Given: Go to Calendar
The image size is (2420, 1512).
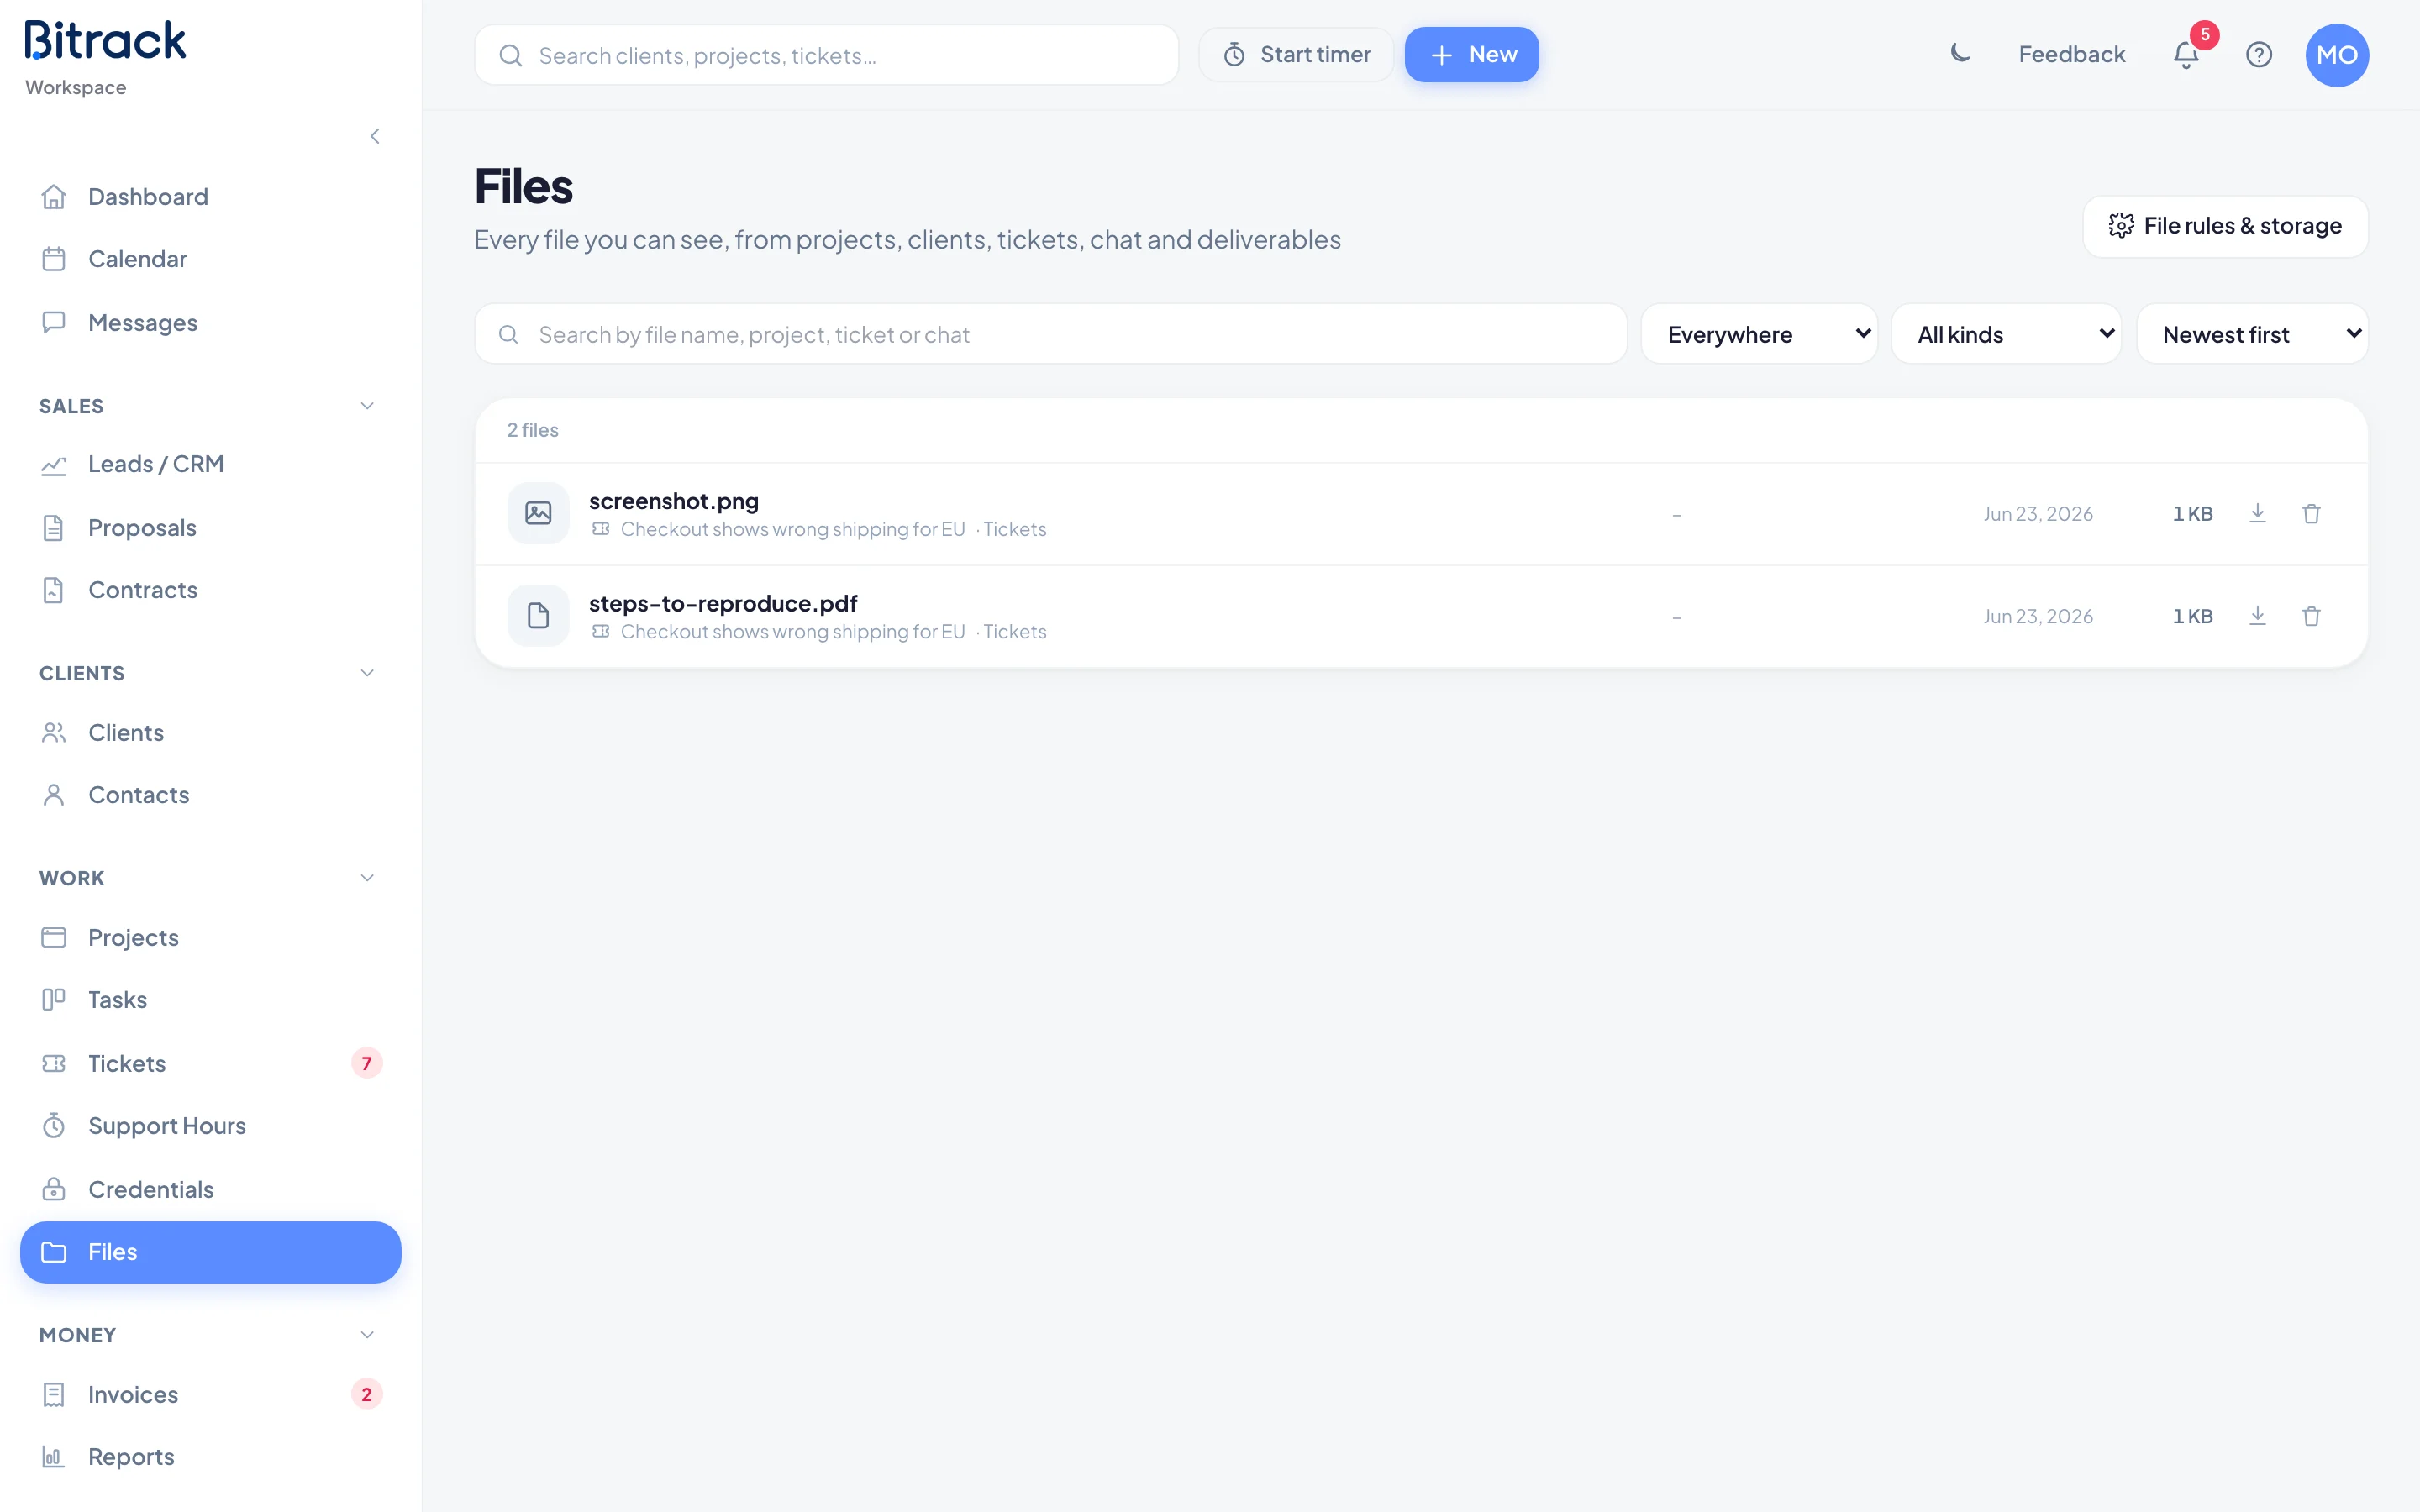Looking at the screenshot, I should [210, 259].
